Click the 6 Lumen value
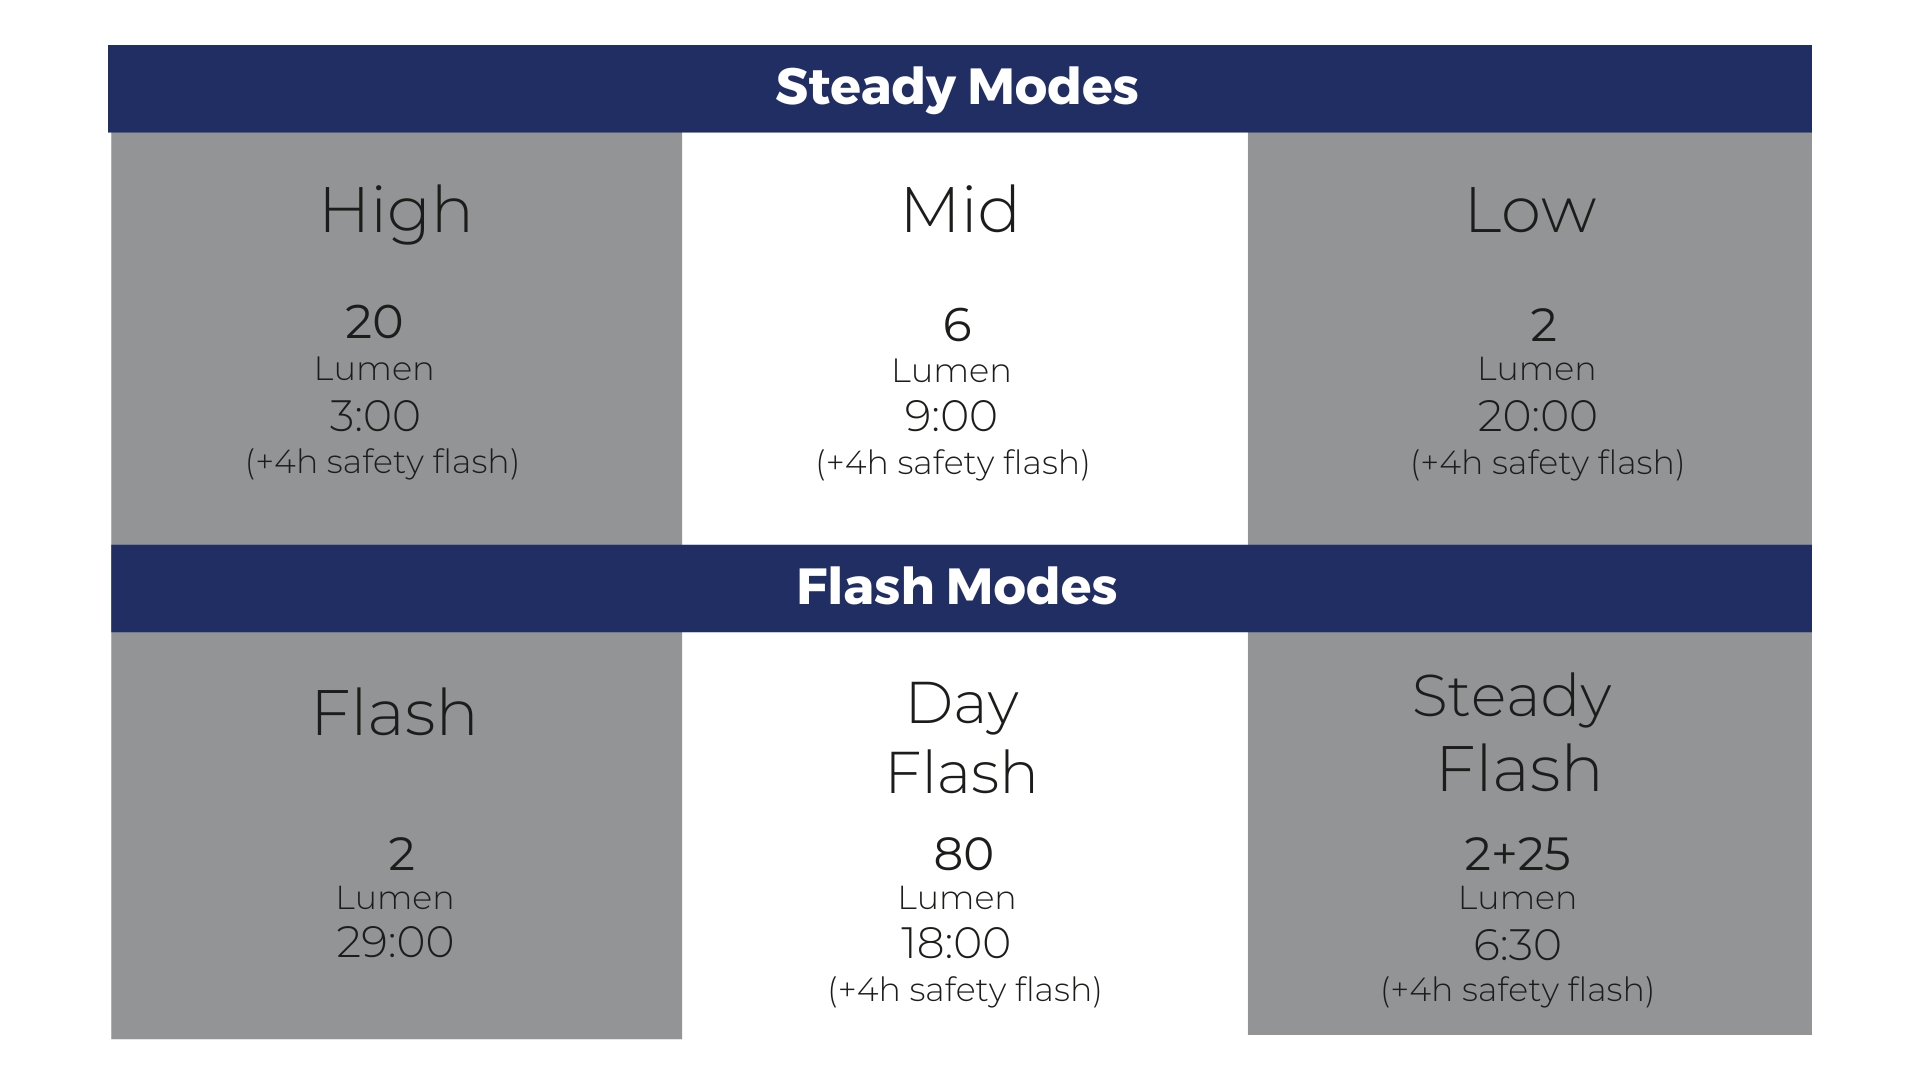Screen dimensions: 1920x1080 click(x=957, y=325)
